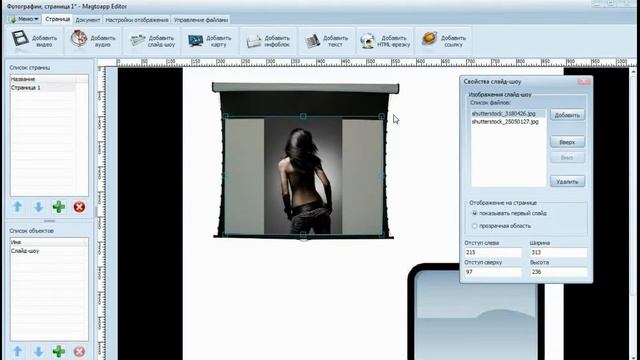Click the Имя column header
The width and height of the screenshot is (640, 360).
[49, 242]
